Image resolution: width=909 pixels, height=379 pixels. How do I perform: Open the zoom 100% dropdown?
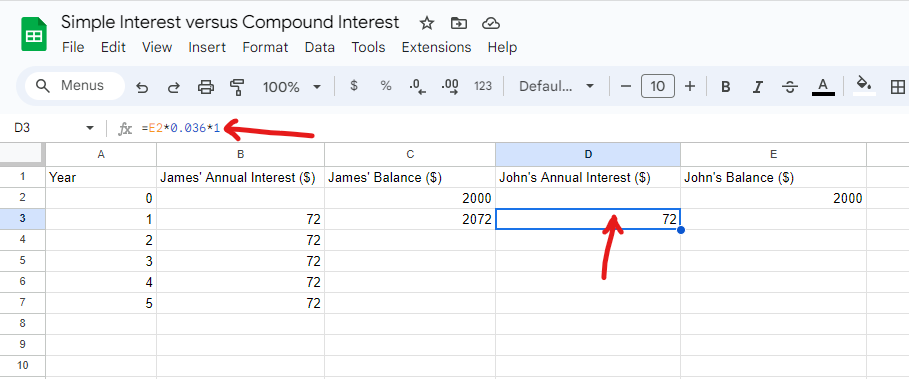[292, 87]
